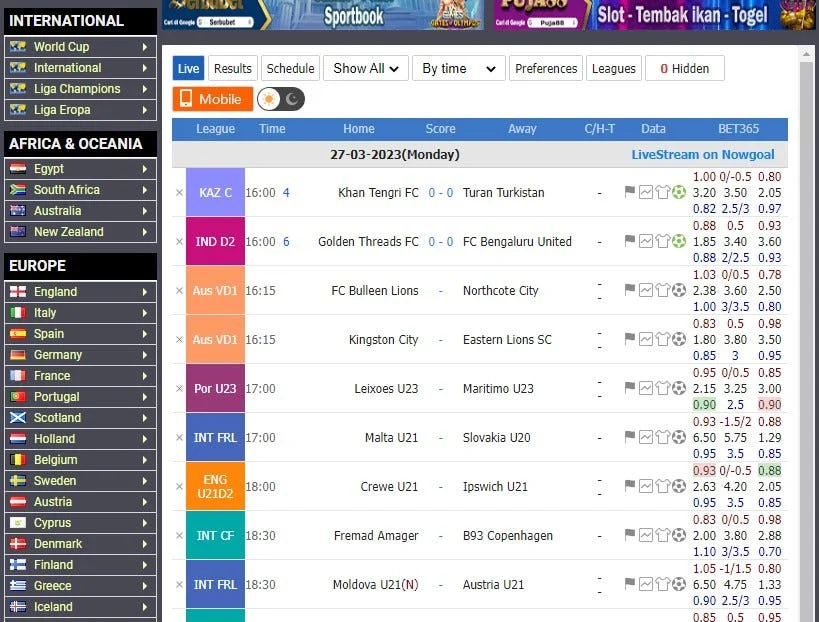
Task: Open the Slot Tembak ikan Togel banner
Action: (654, 15)
